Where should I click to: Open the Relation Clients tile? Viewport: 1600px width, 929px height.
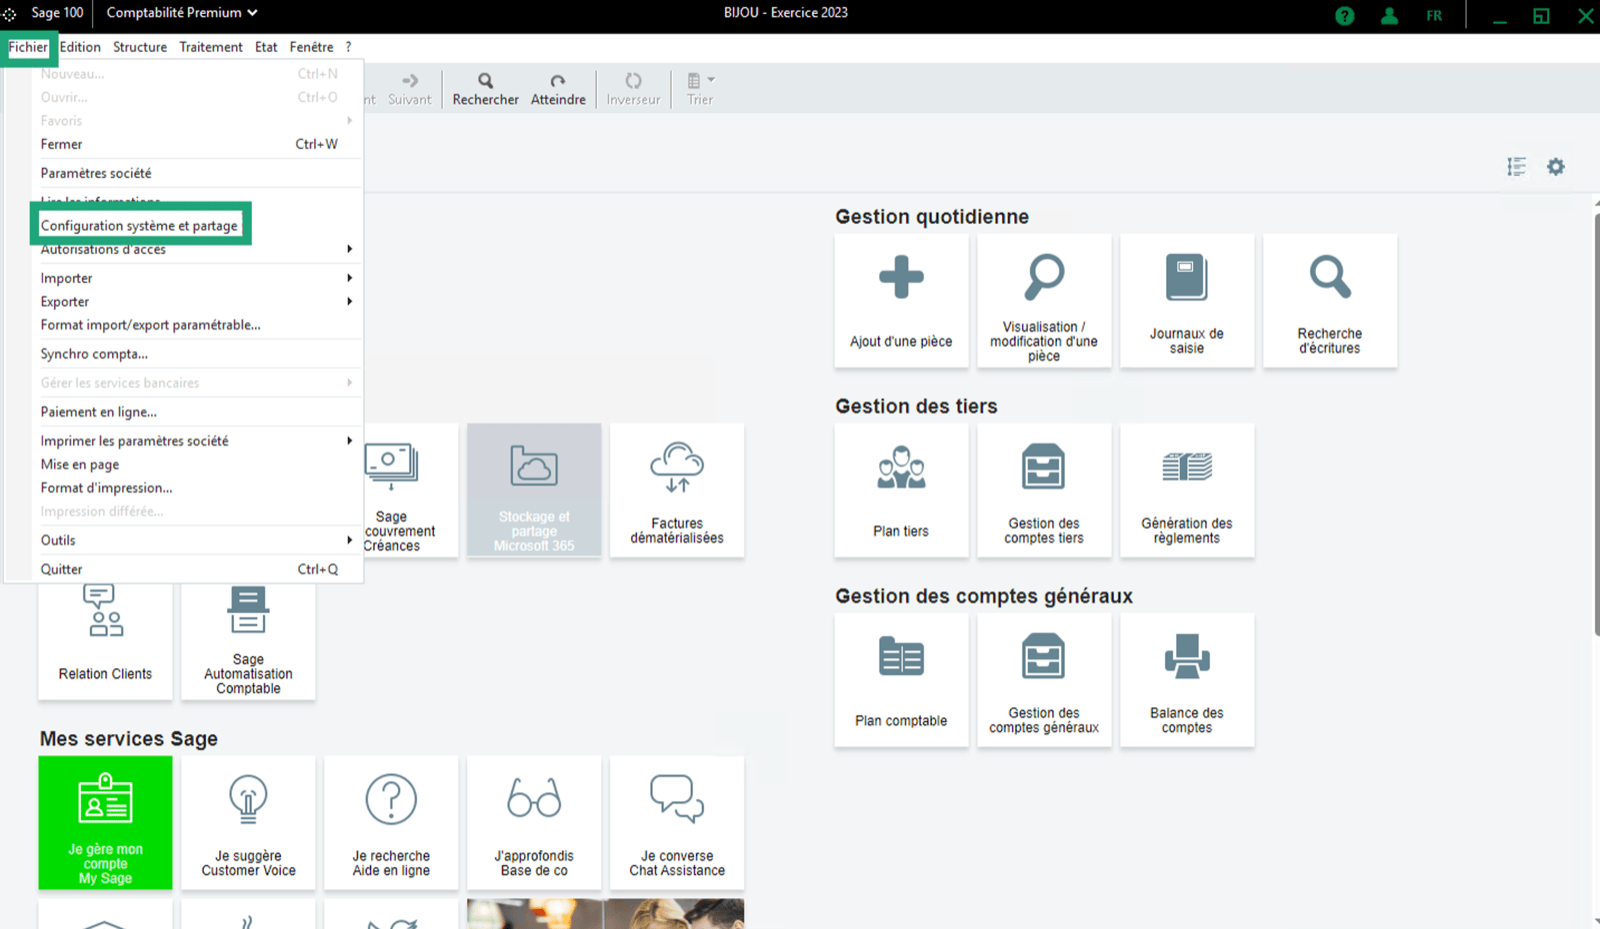click(105, 640)
